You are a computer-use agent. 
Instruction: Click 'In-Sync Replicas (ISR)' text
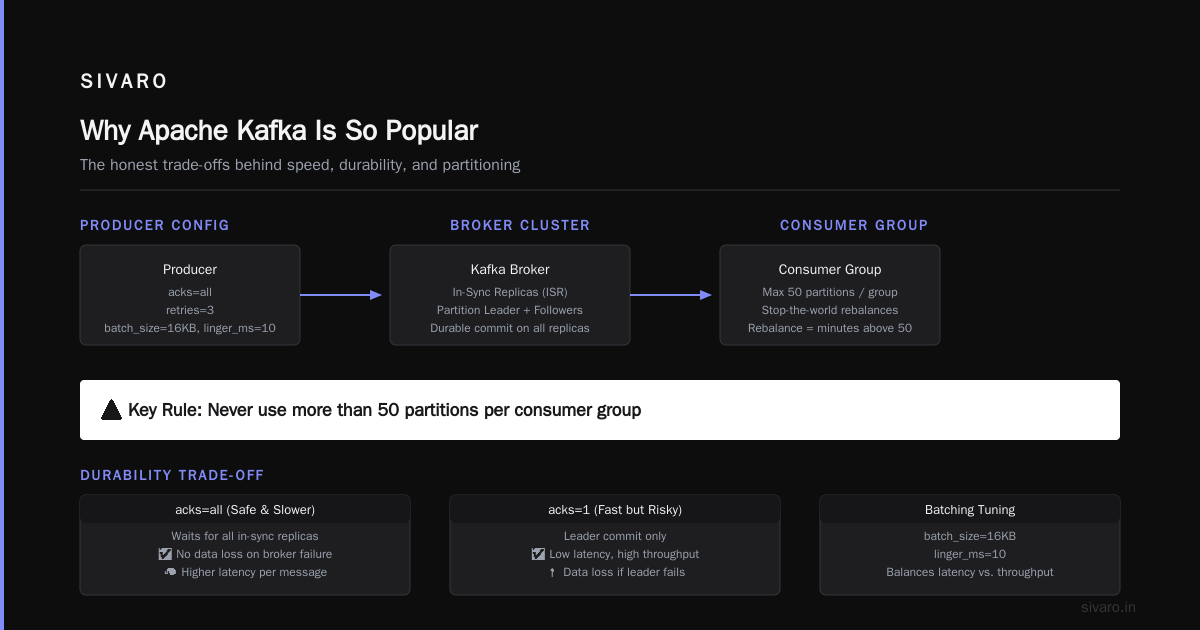pos(510,292)
